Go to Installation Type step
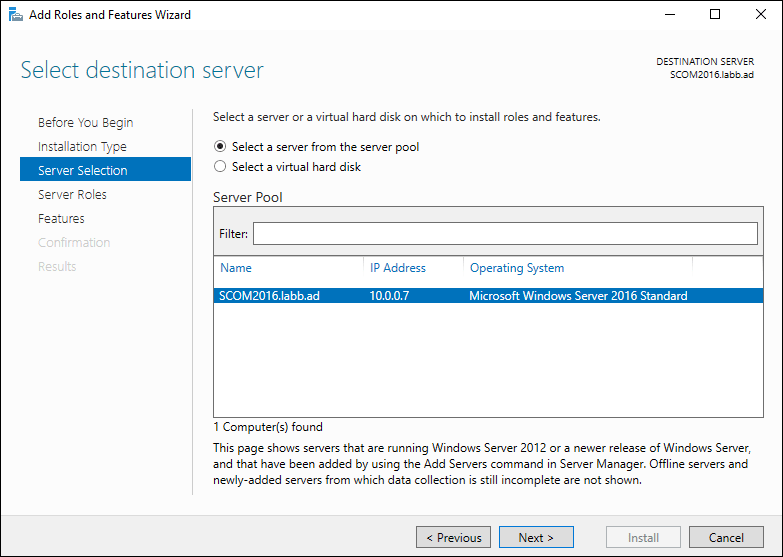This screenshot has width=783, height=557. pos(82,146)
